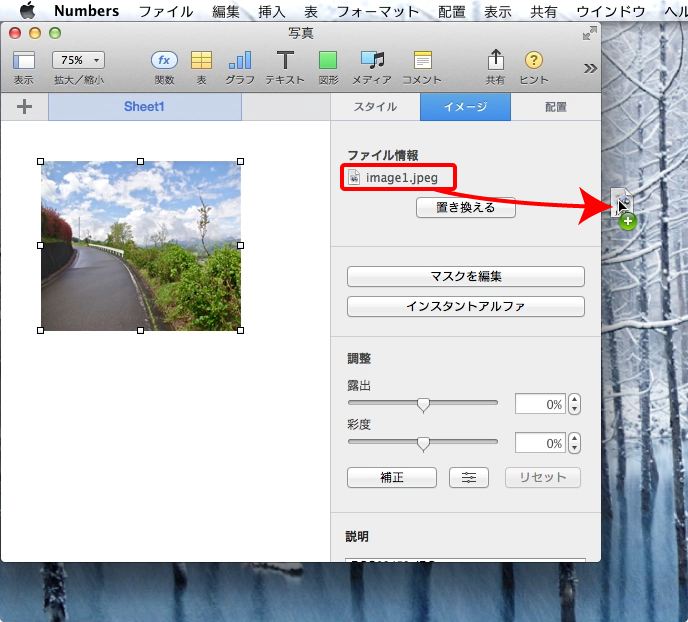Screen dimensions: 688x622
Task: Switch to the 配置 inspector tab
Action: click(555, 107)
